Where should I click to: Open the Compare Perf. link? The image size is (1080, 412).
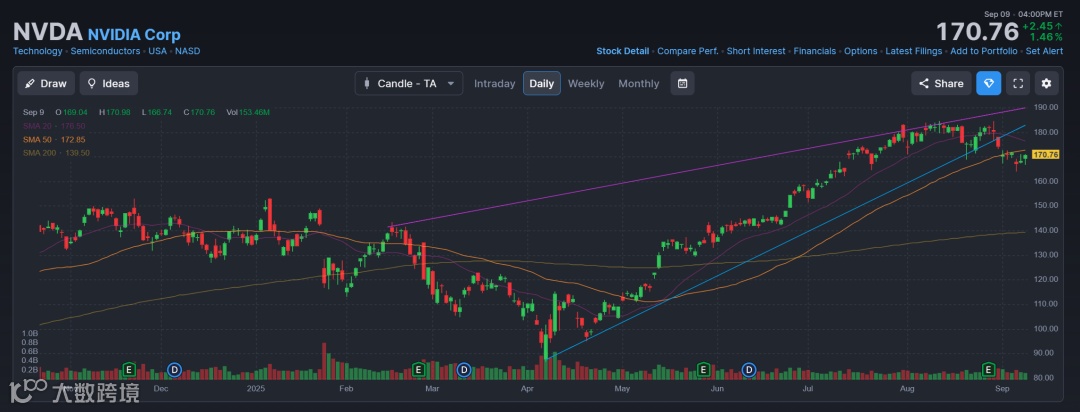point(687,51)
